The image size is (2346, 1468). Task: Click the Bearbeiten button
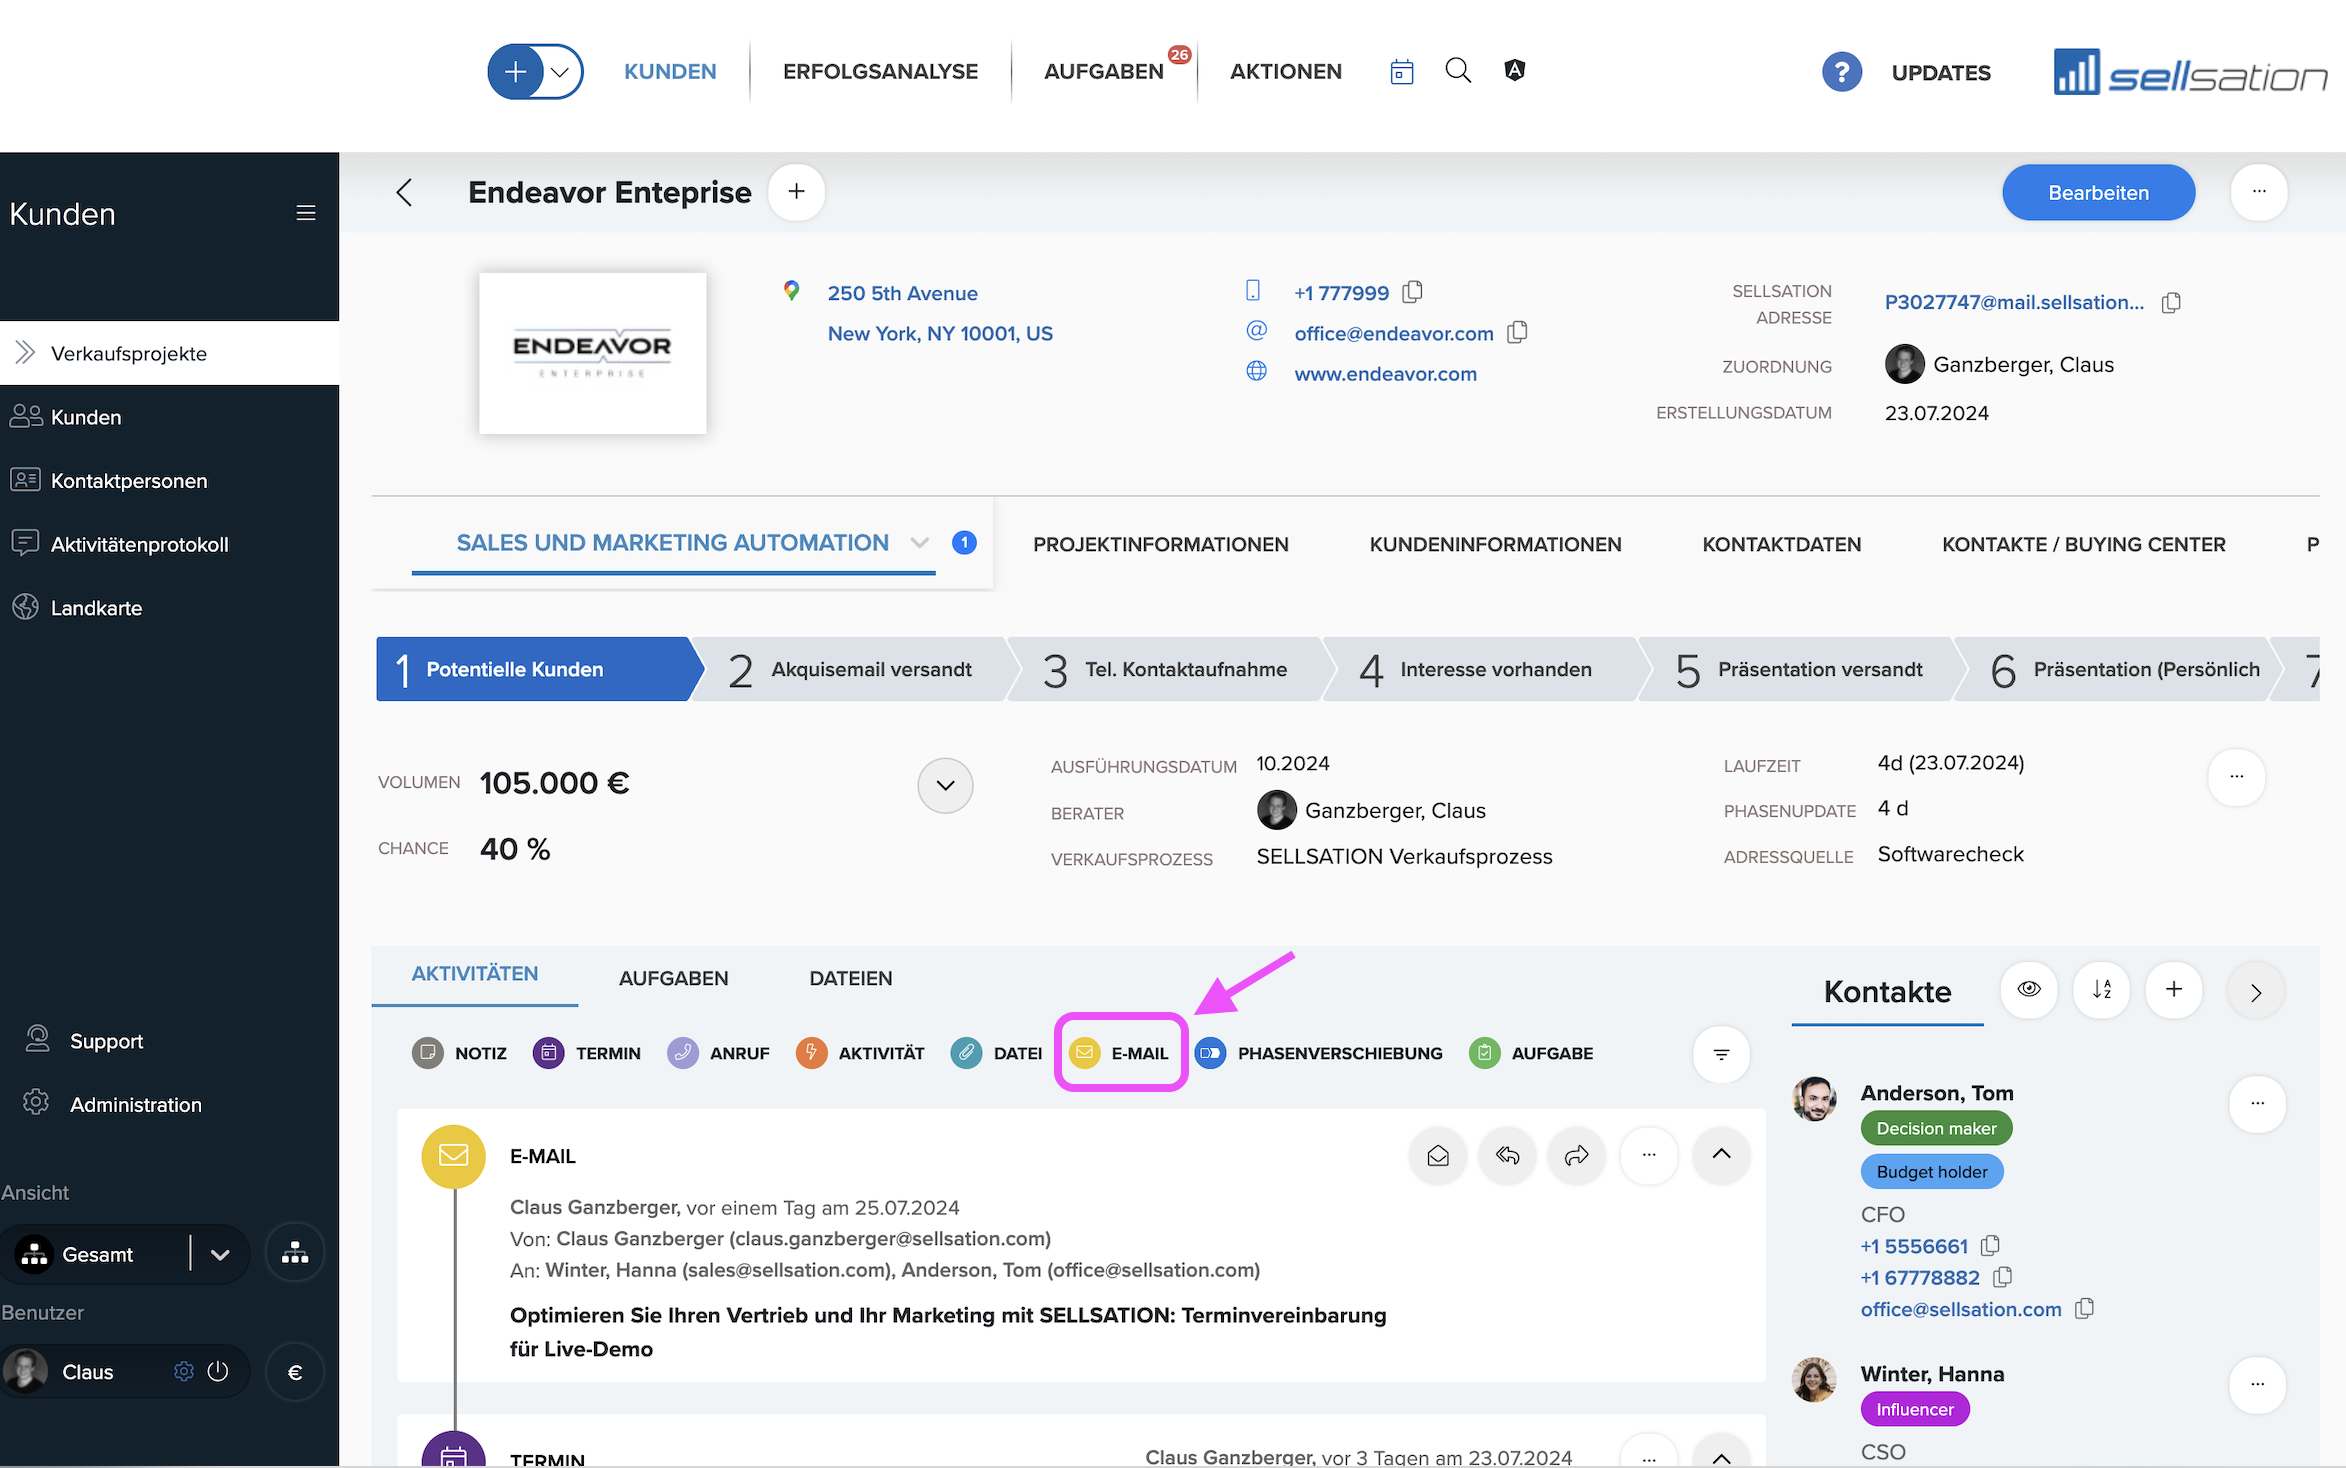(x=2098, y=192)
